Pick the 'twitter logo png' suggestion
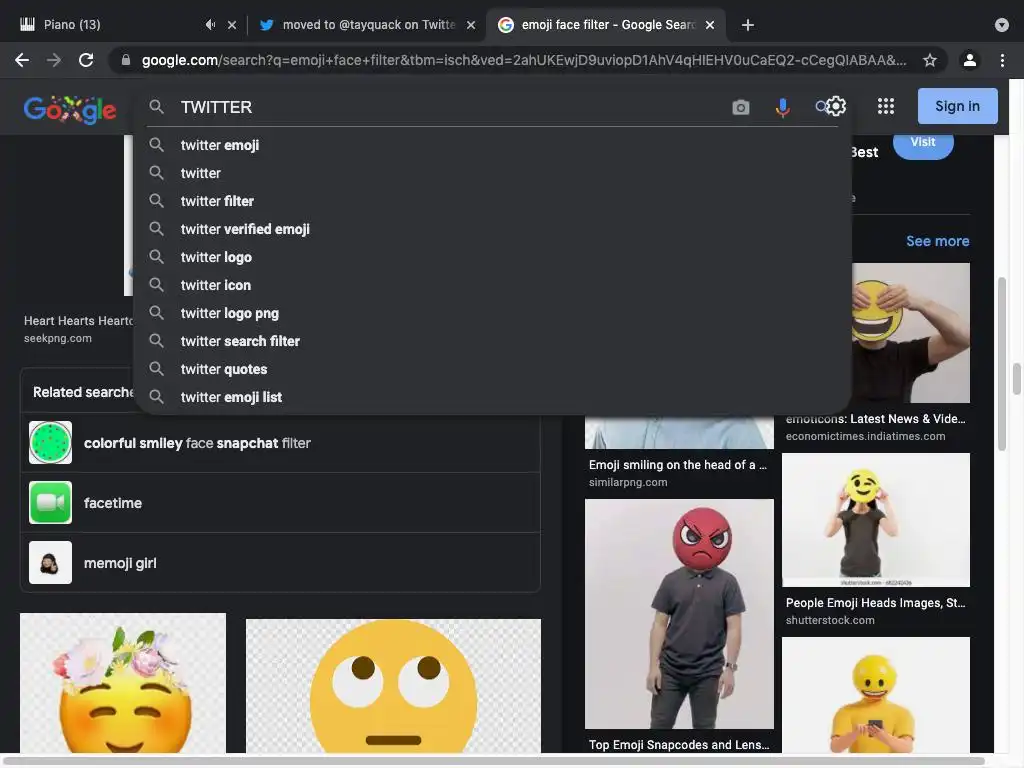Screen dimensions: 1024x768 click(493, 313)
